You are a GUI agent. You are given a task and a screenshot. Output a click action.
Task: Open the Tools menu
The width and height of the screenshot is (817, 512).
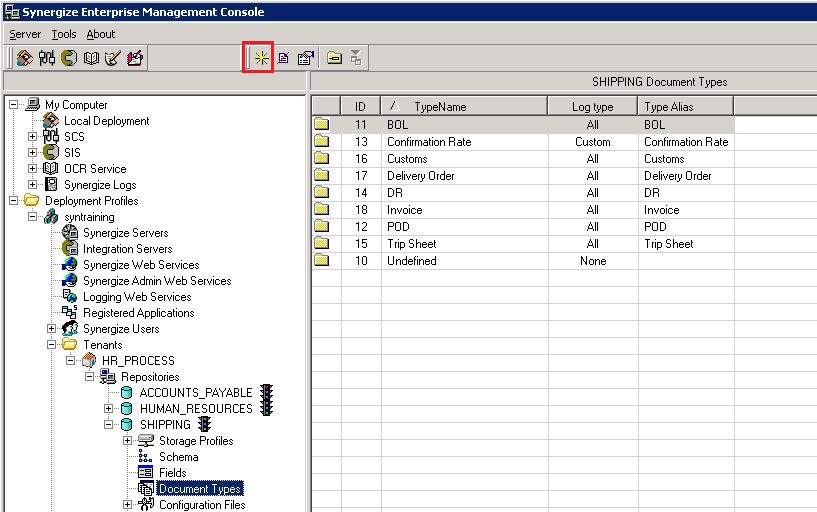point(64,34)
